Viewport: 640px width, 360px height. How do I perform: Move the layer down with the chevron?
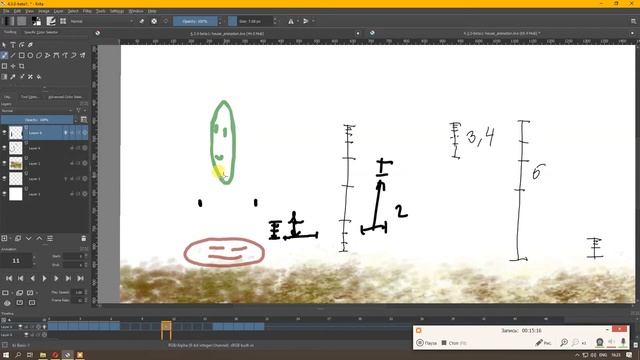tap(29, 238)
